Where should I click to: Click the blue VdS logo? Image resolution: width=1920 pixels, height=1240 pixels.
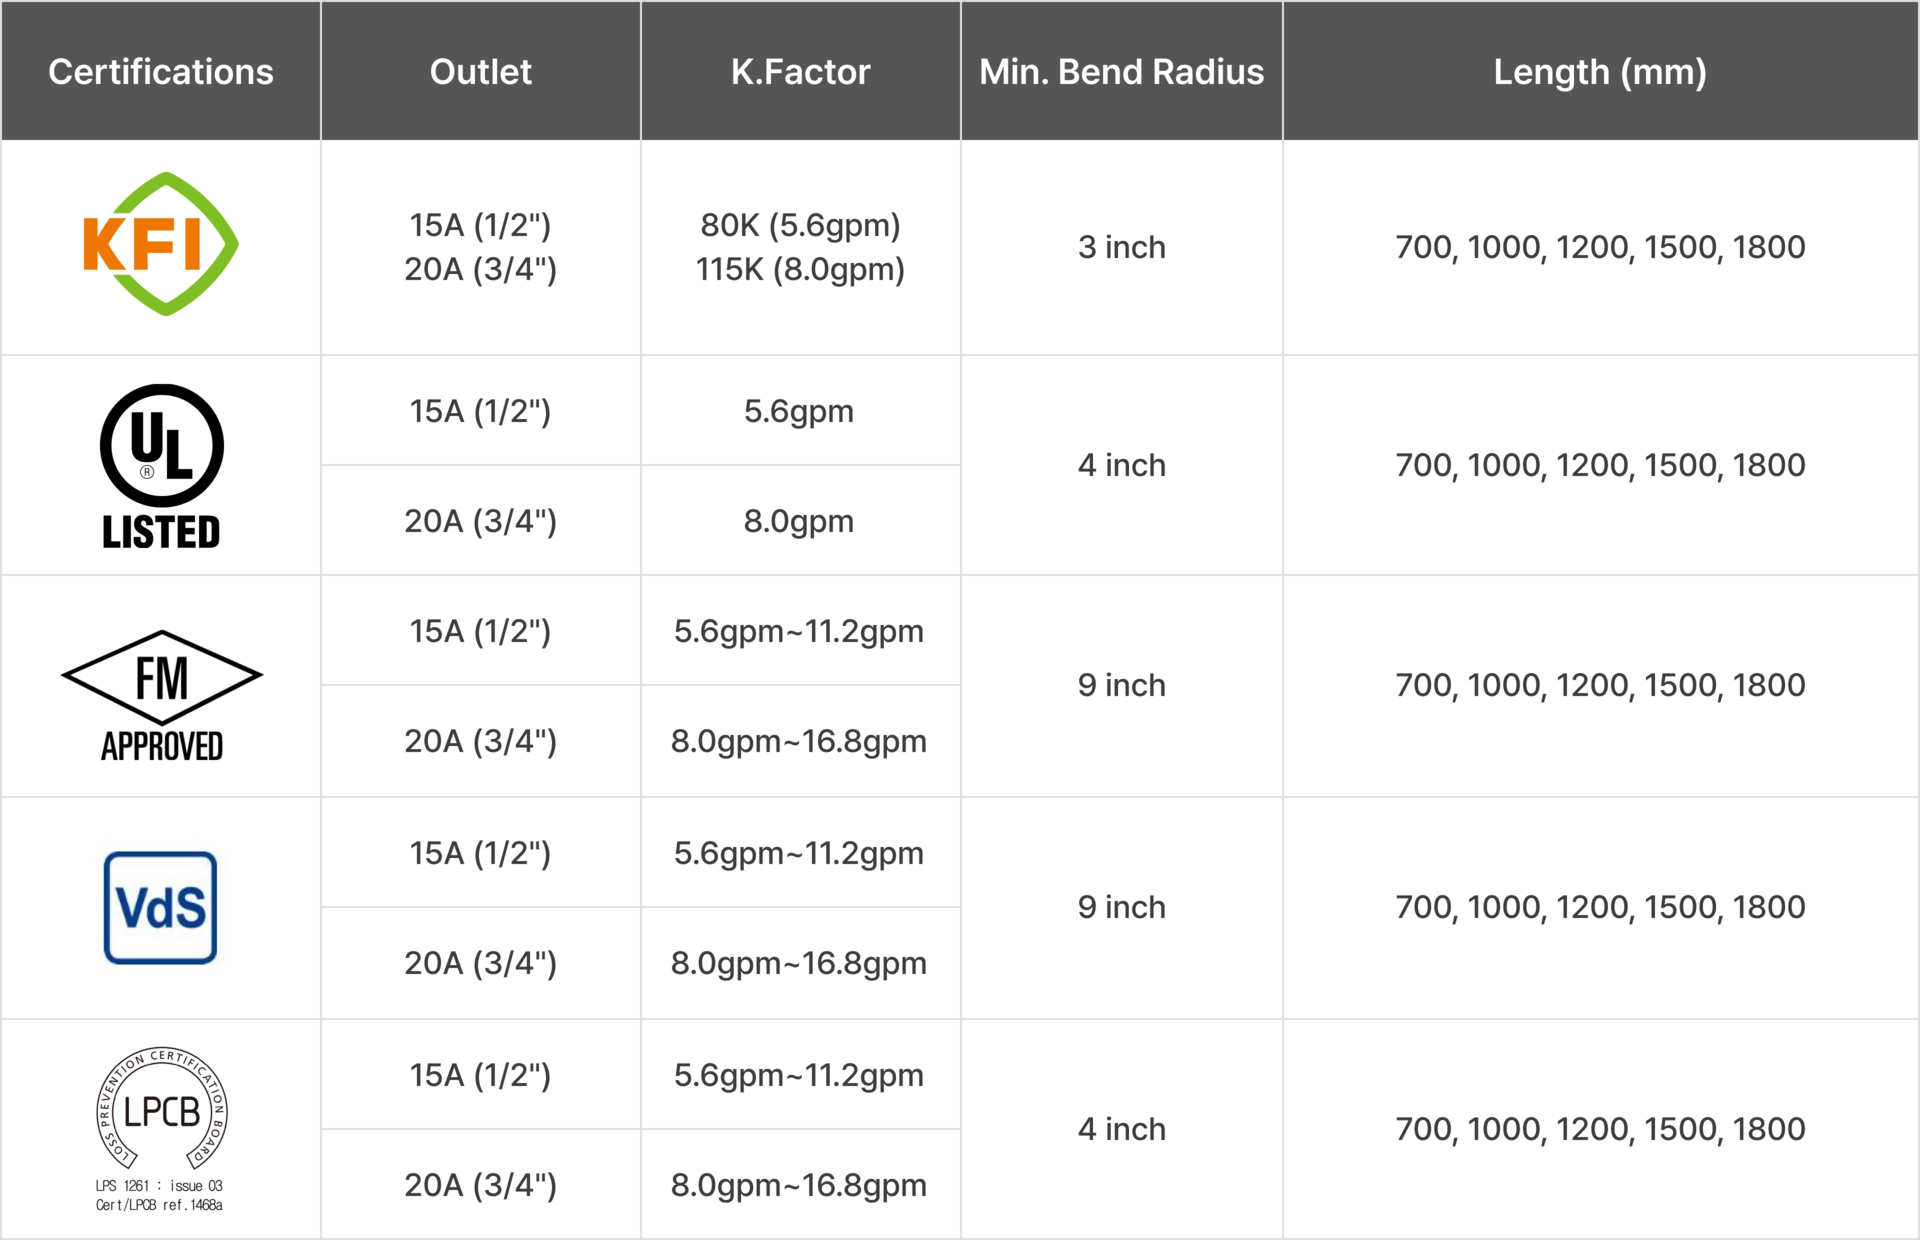[160, 907]
